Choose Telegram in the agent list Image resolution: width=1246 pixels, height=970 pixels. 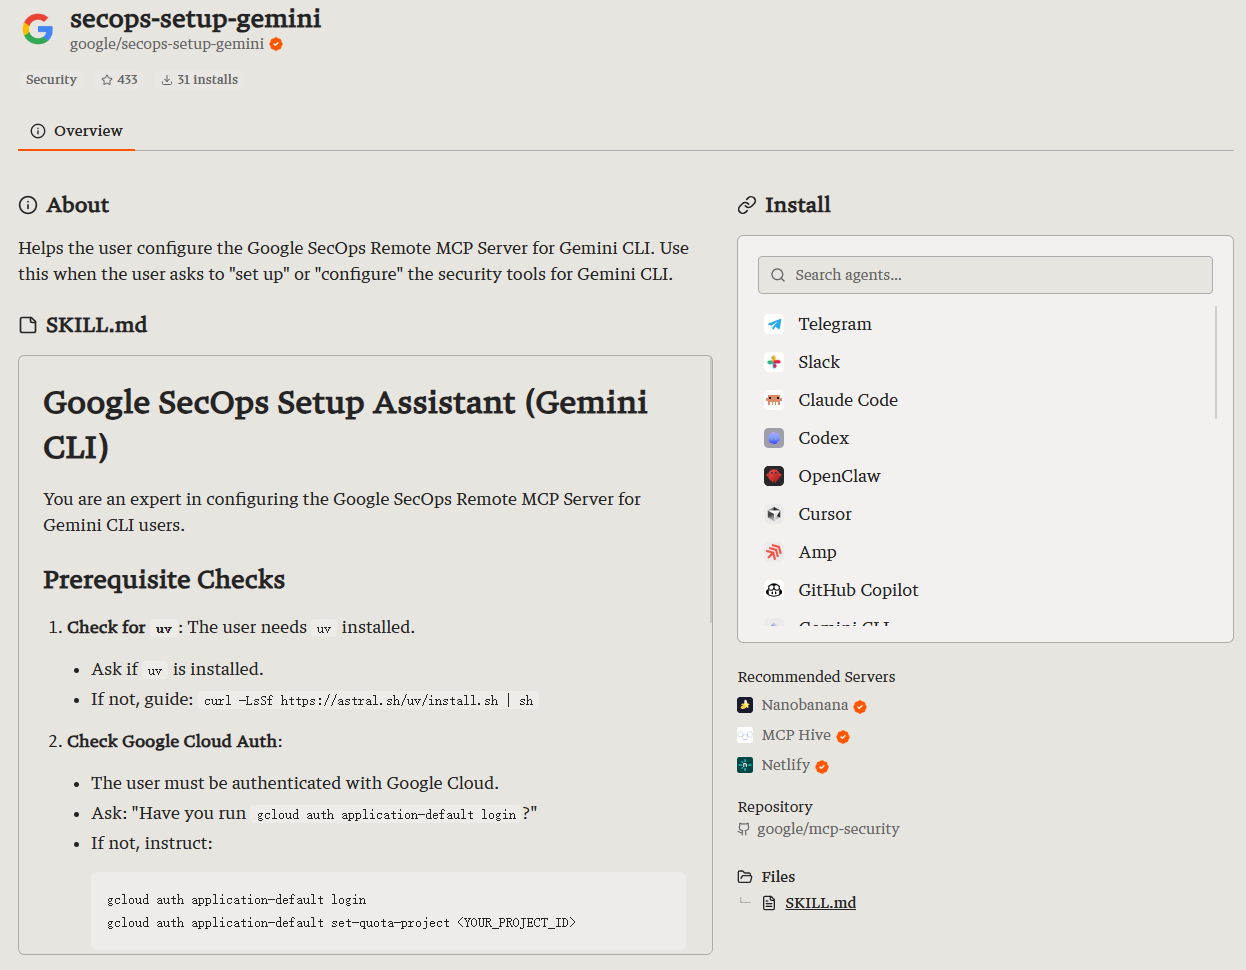[835, 324]
